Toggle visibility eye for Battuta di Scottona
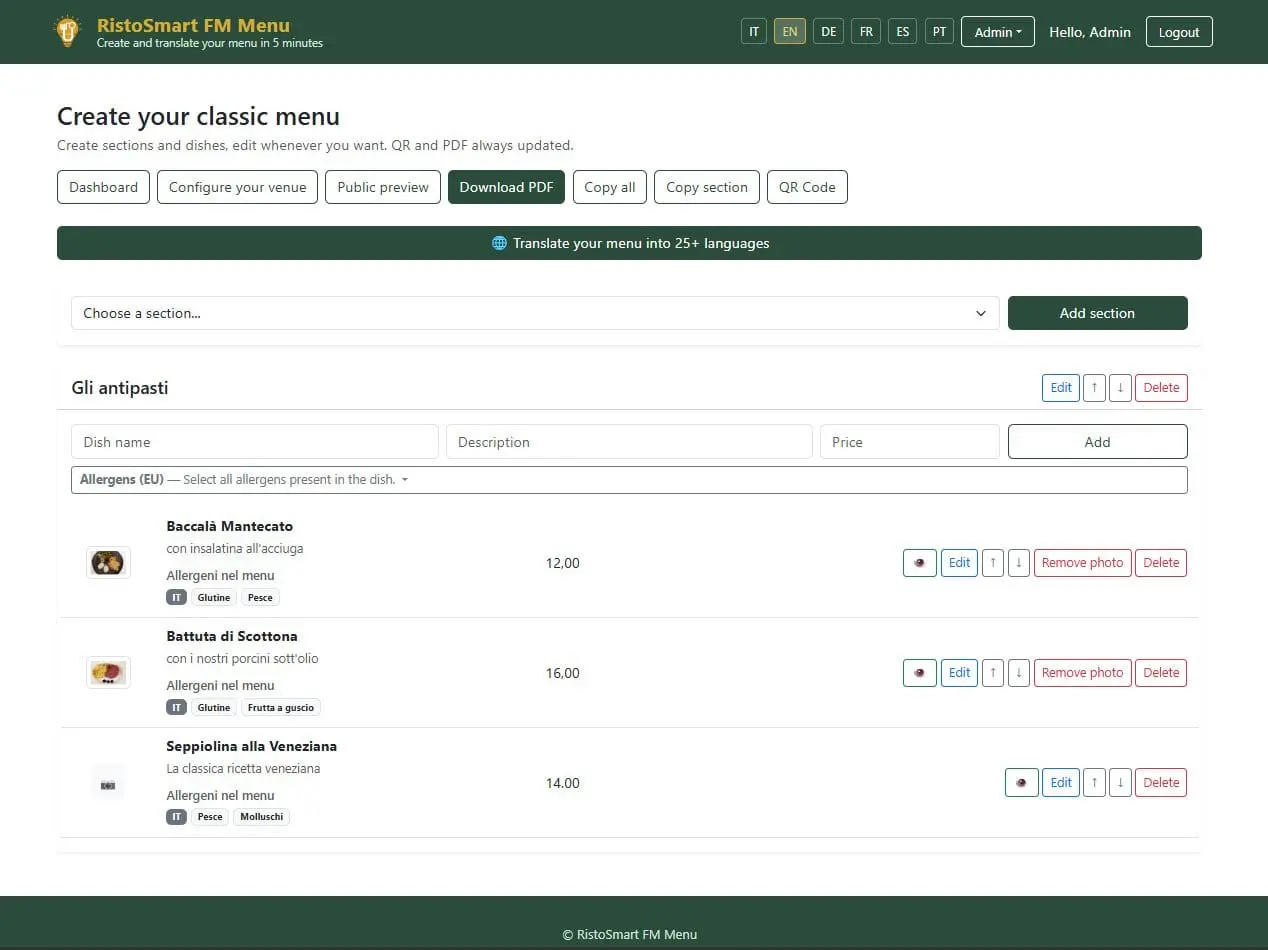 pyautogui.click(x=919, y=673)
